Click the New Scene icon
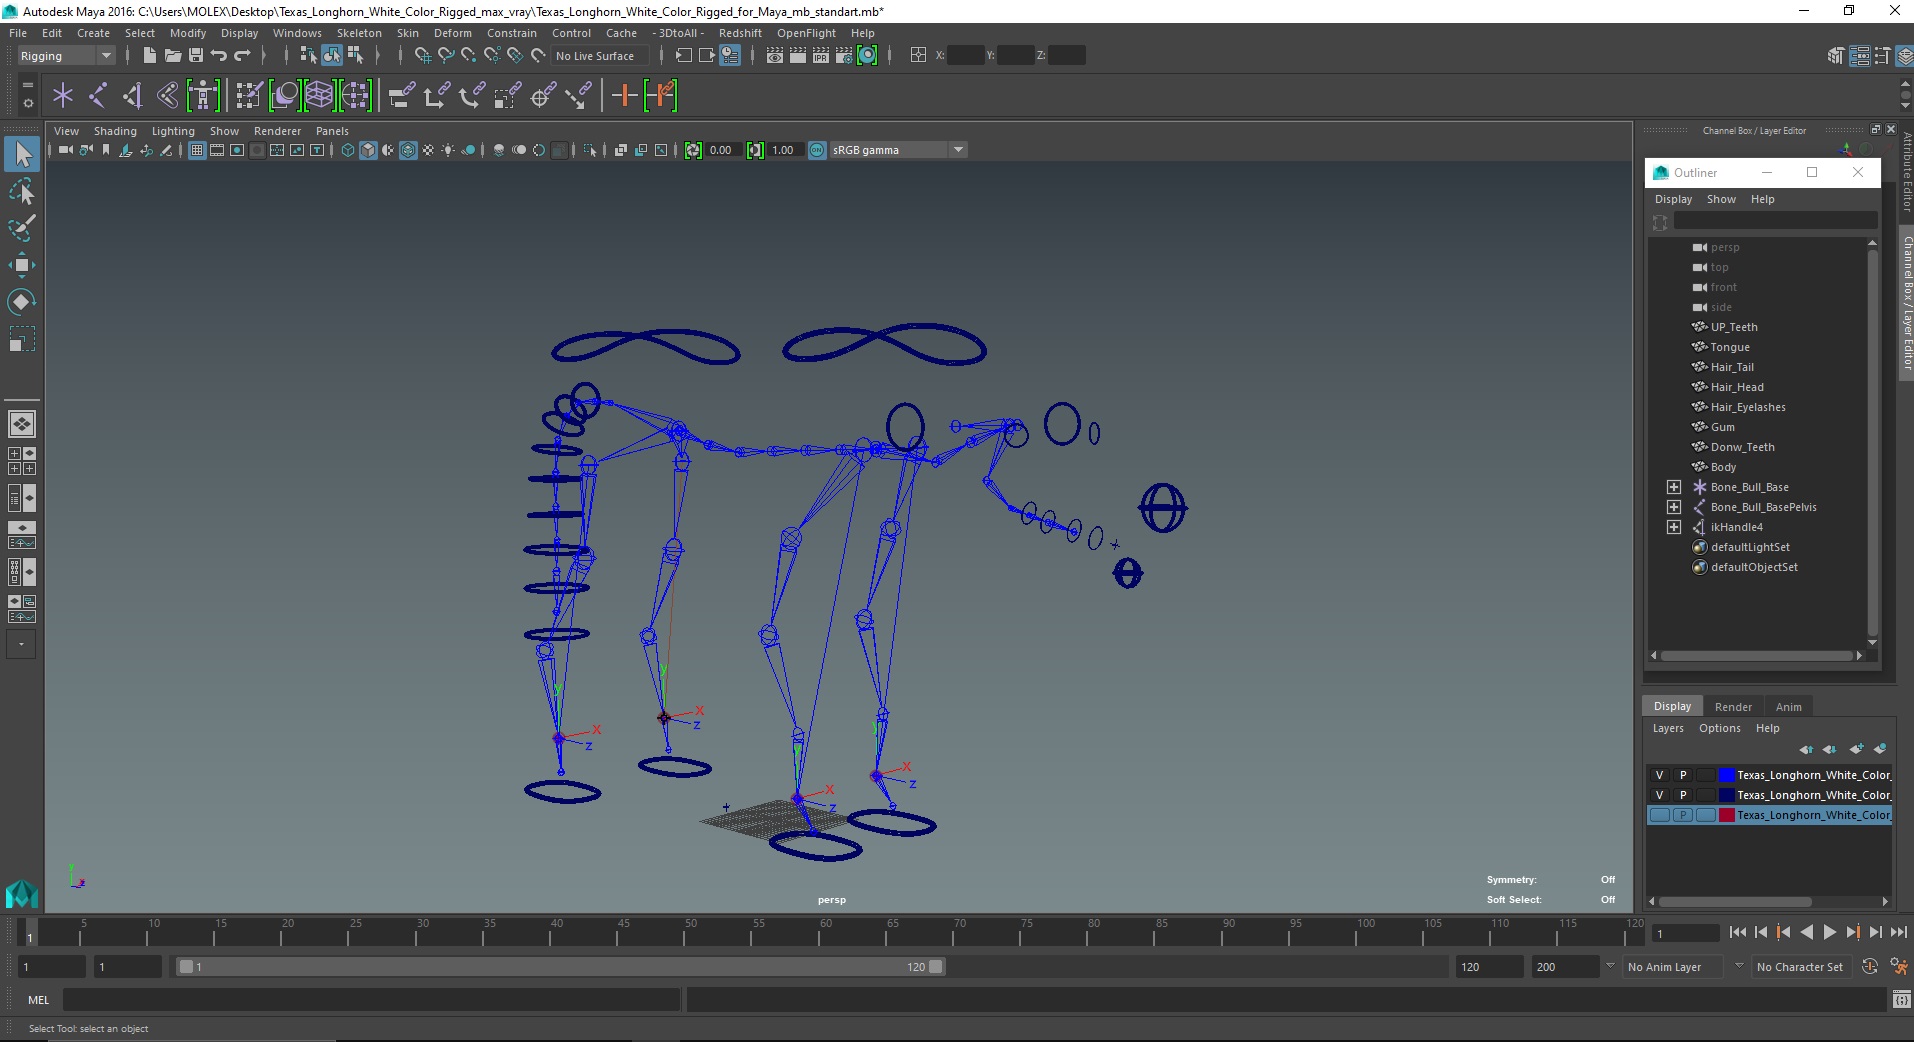Screen dimensions: 1914x1042 point(149,56)
